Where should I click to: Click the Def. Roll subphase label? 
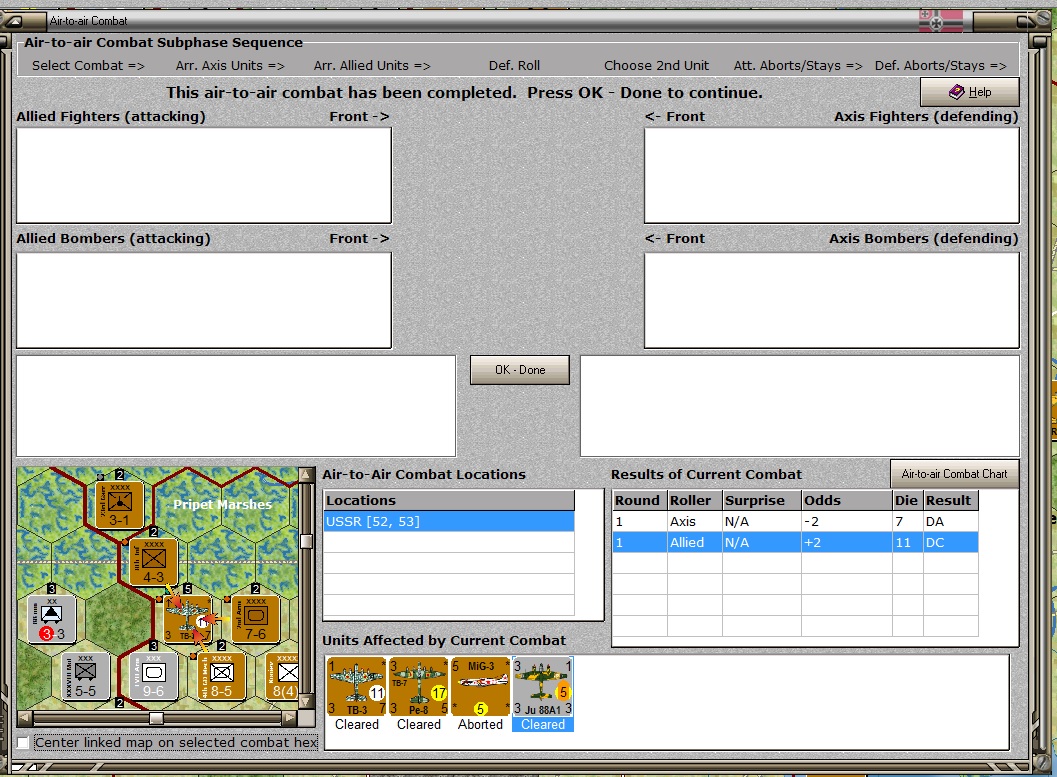[x=514, y=65]
